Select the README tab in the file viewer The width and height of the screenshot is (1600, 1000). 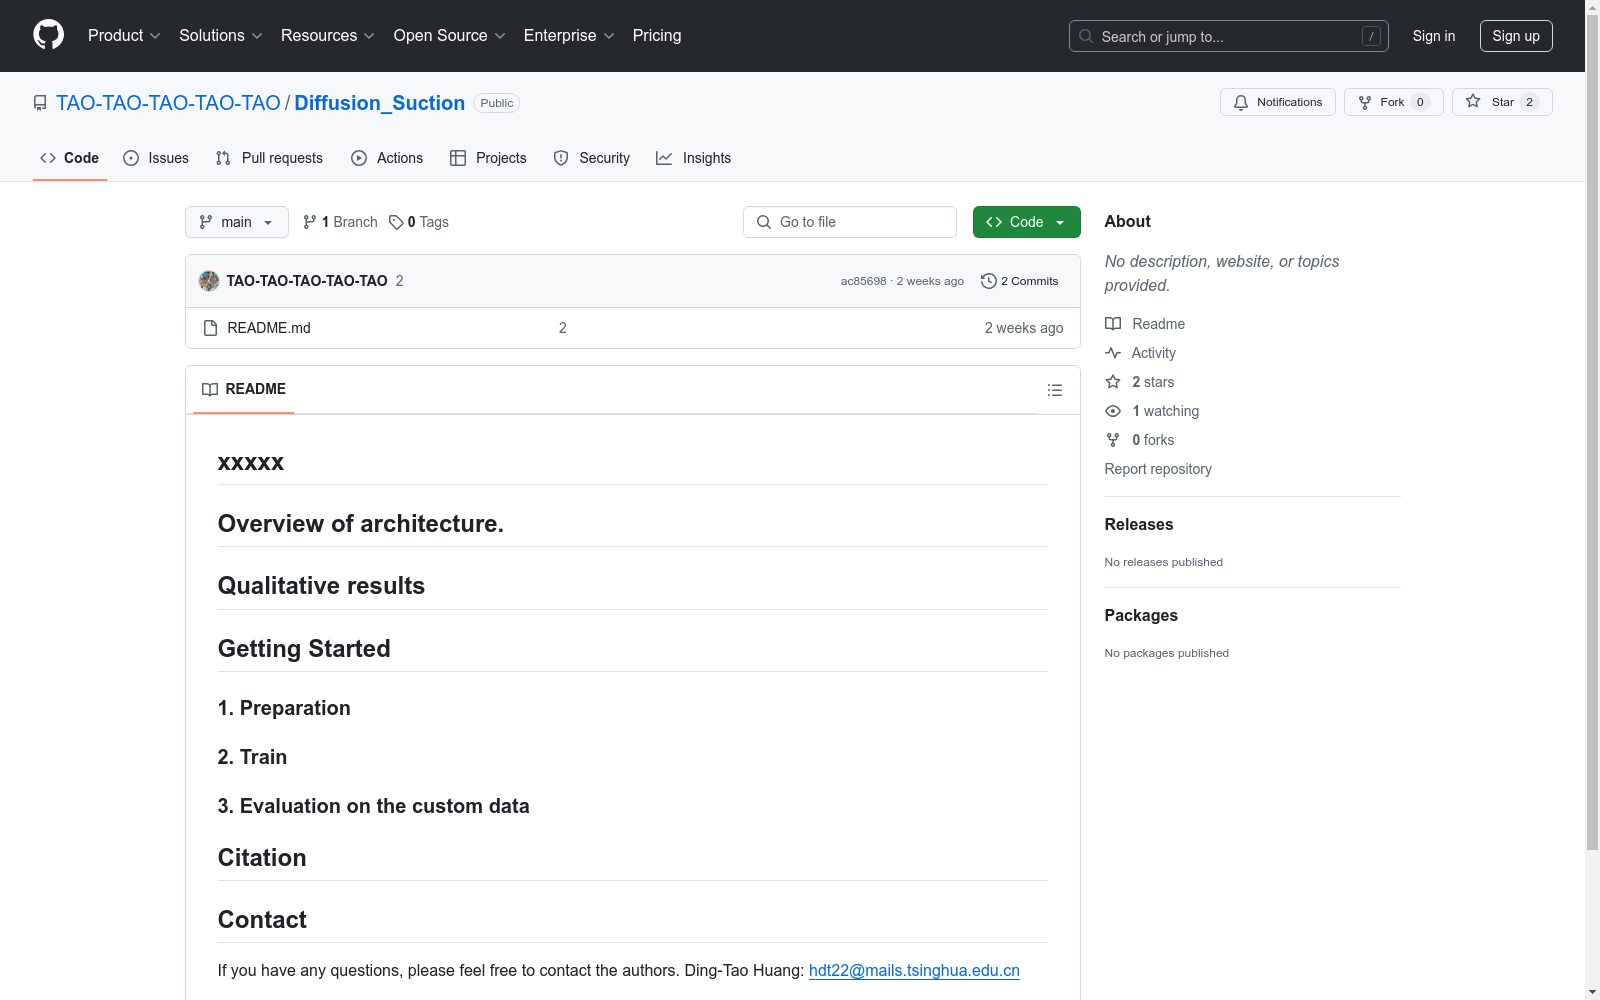[x=244, y=389]
